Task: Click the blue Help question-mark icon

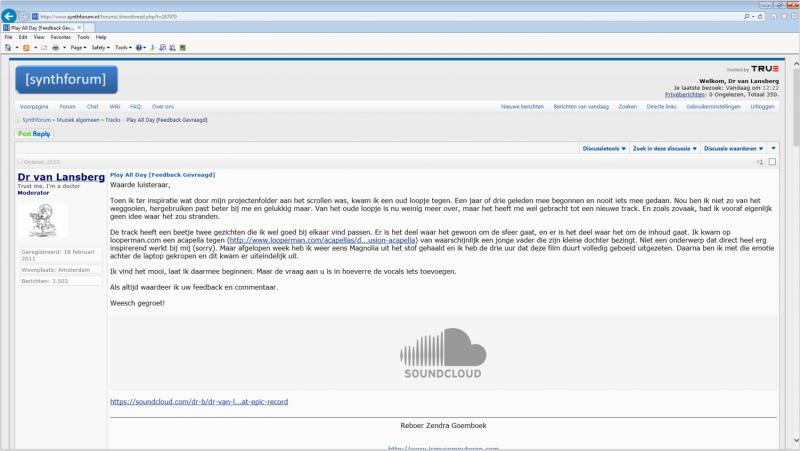Action: coord(139,47)
